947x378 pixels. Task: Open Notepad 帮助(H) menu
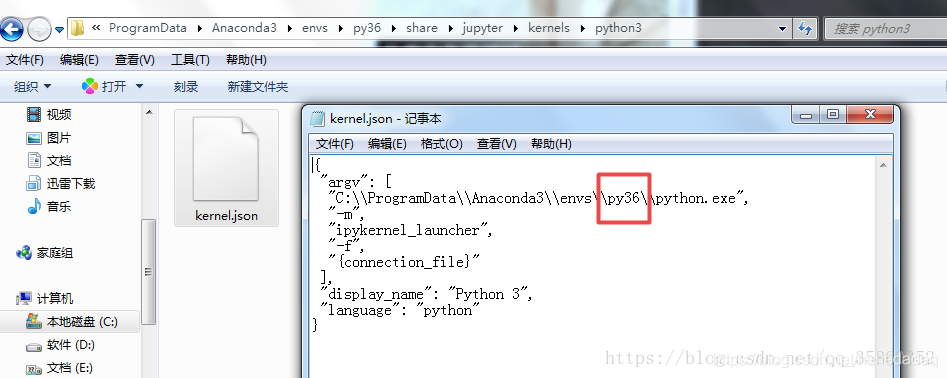pyautogui.click(x=551, y=144)
